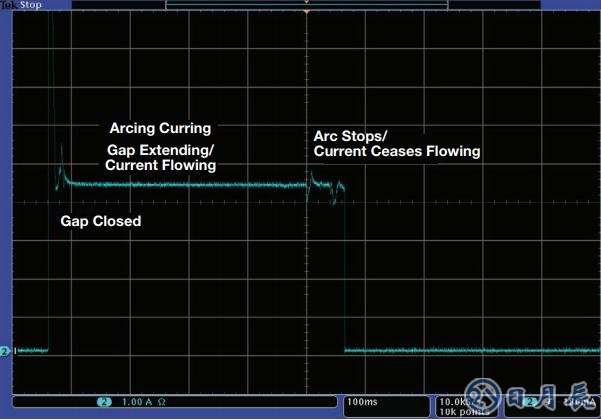Click the trigger level readout at bottom right

(x=577, y=402)
